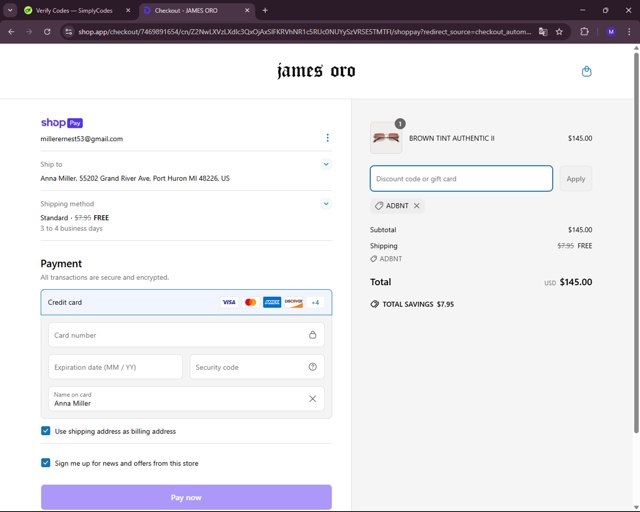This screenshot has width=640, height=512.
Task: Click the Pay now button
Action: point(186,497)
